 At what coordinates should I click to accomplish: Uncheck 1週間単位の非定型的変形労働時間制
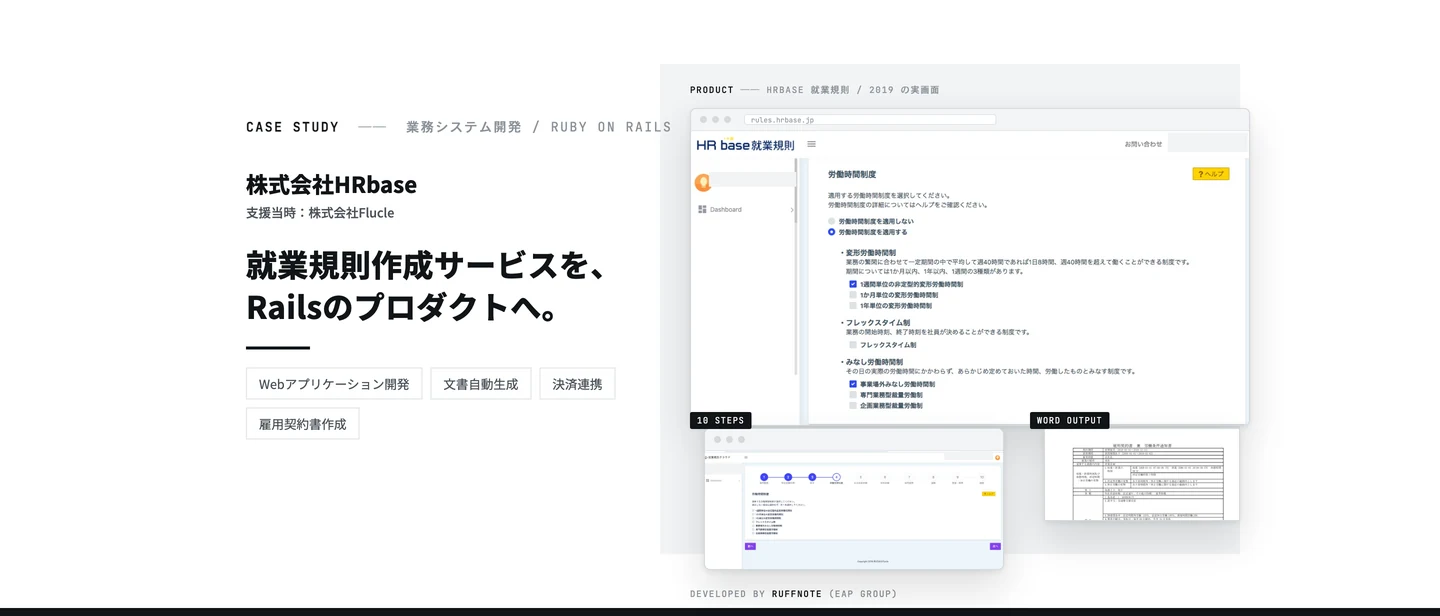[853, 284]
